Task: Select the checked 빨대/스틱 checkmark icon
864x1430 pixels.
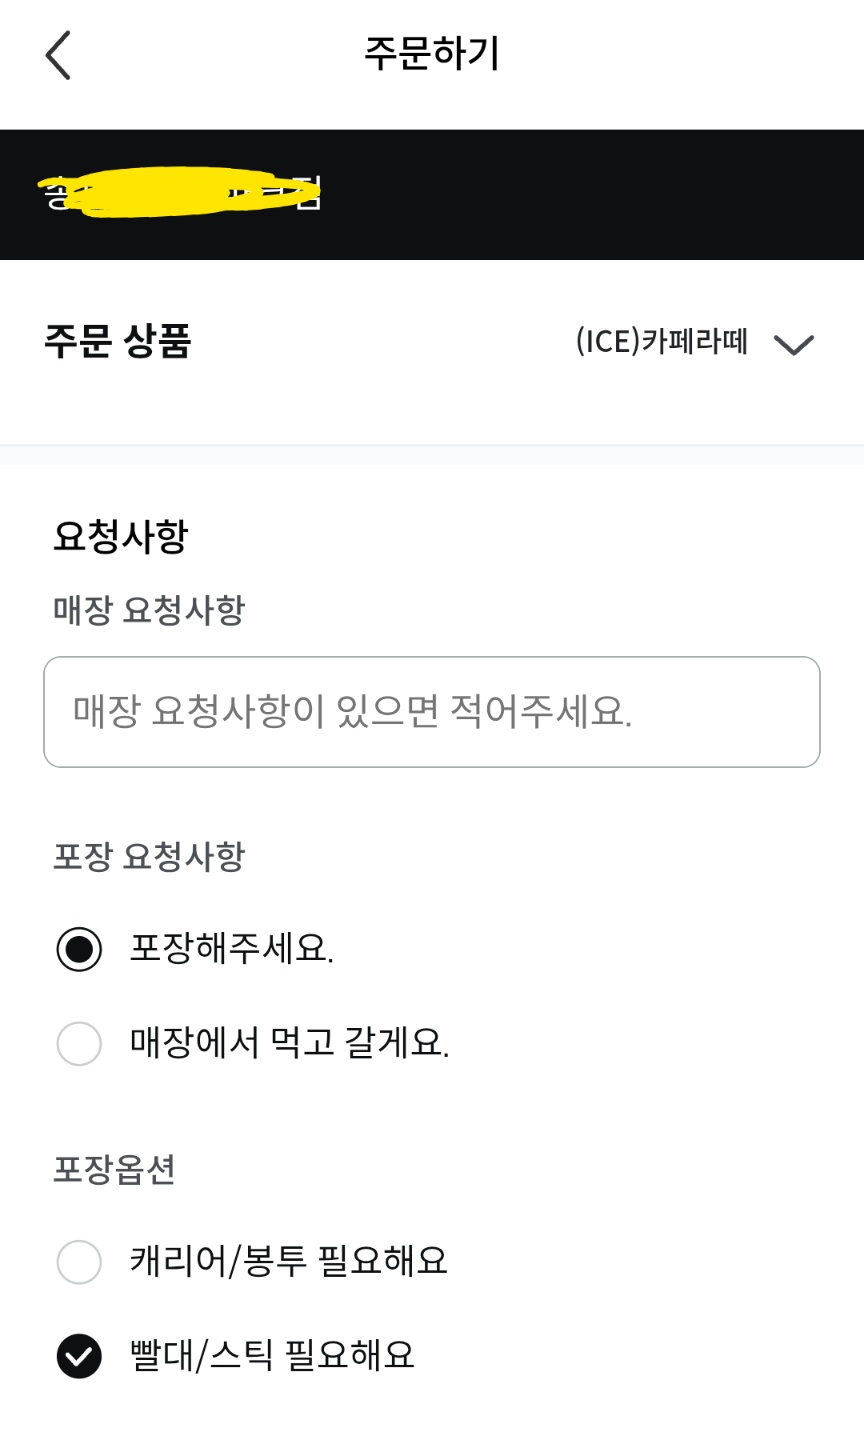Action: pos(79,1357)
